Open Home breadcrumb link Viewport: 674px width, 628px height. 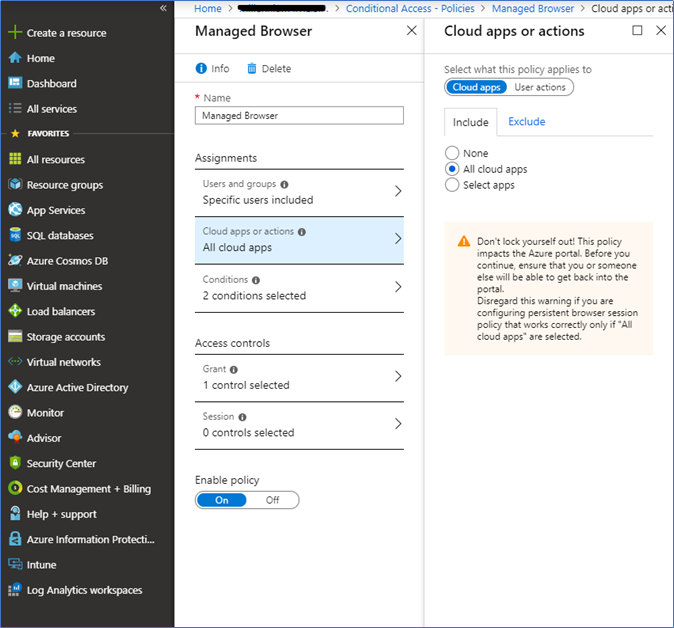[208, 9]
